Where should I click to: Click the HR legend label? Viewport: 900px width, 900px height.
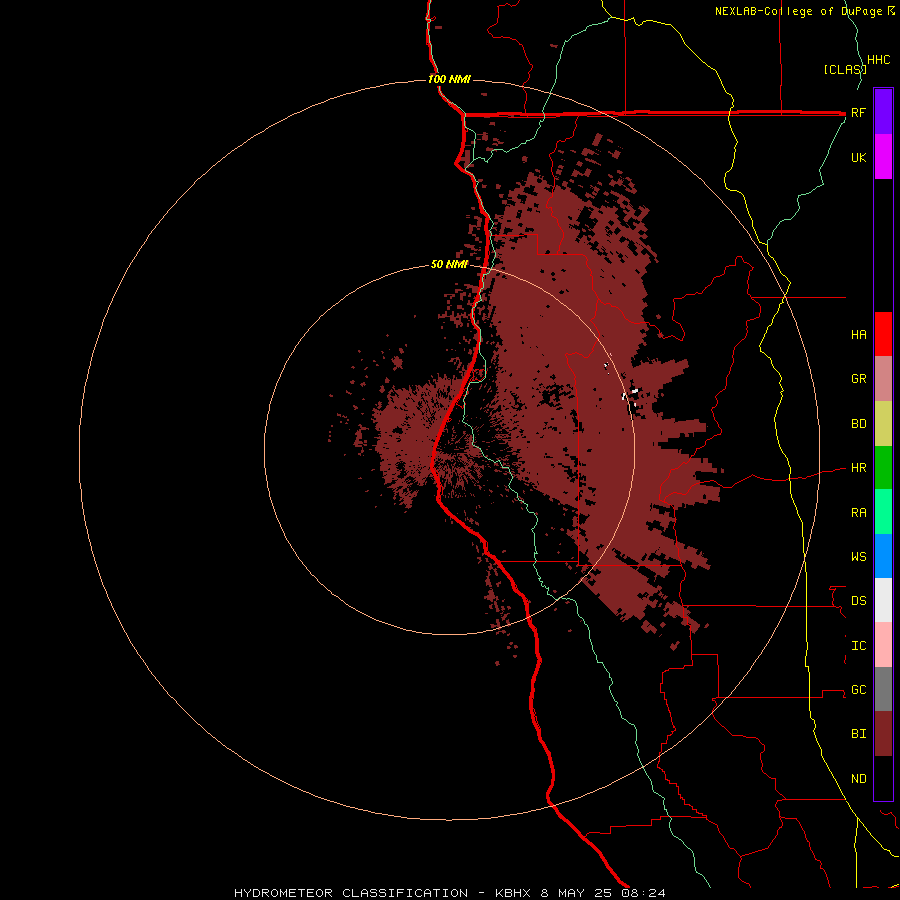pyautogui.click(x=858, y=468)
